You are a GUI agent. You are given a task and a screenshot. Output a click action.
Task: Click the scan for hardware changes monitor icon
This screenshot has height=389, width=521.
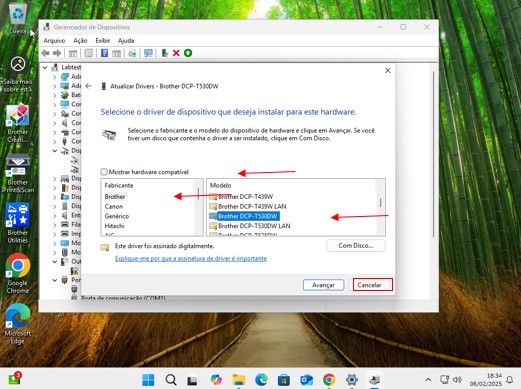click(148, 53)
